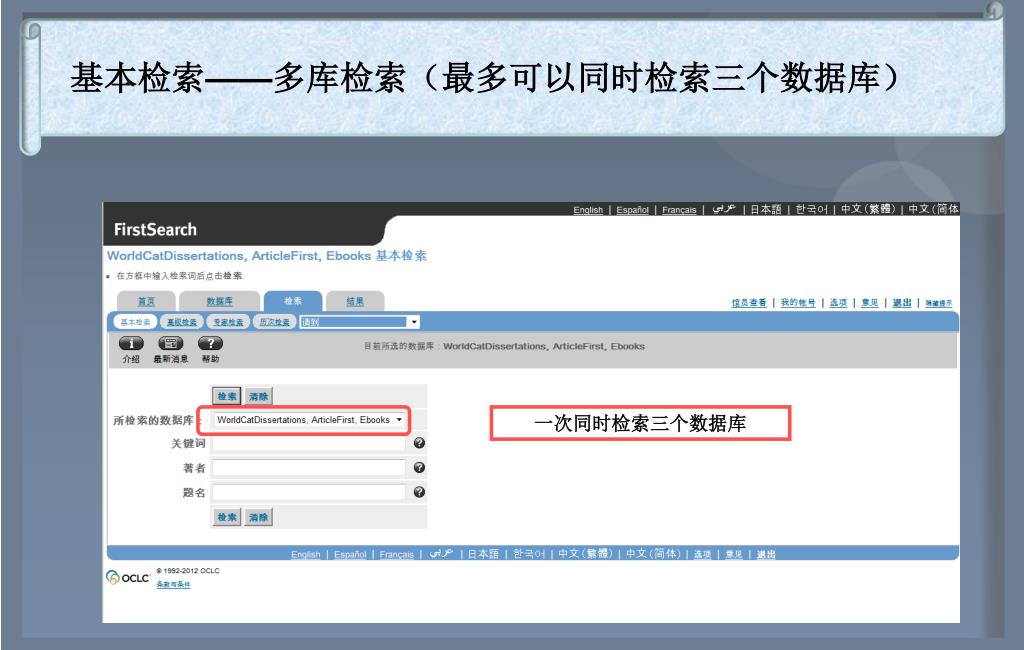The image size is (1024, 650).
Task: Click Arabic language in footer bar
Action: click(441, 553)
